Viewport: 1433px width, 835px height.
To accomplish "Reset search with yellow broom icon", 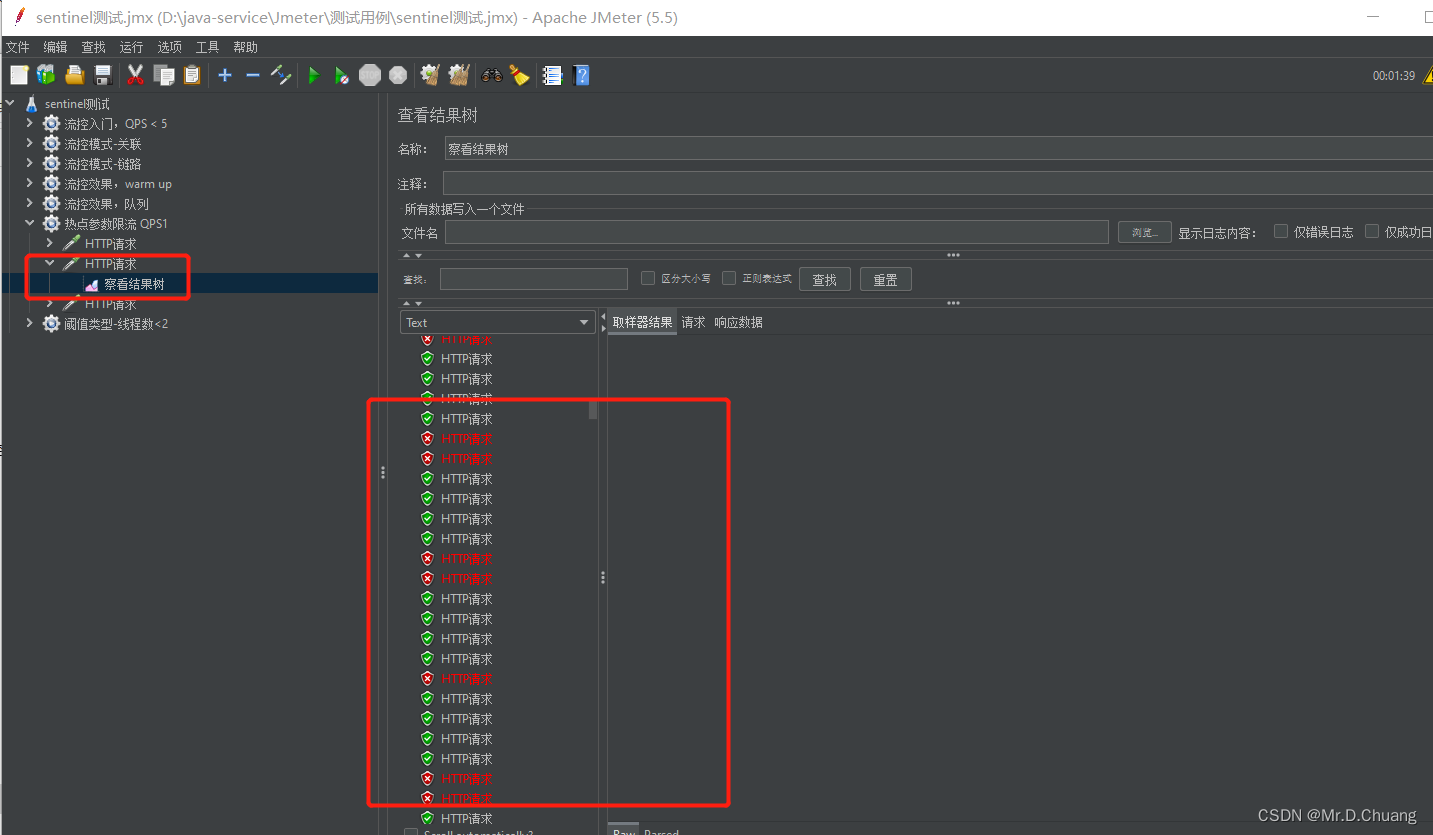I will [519, 75].
